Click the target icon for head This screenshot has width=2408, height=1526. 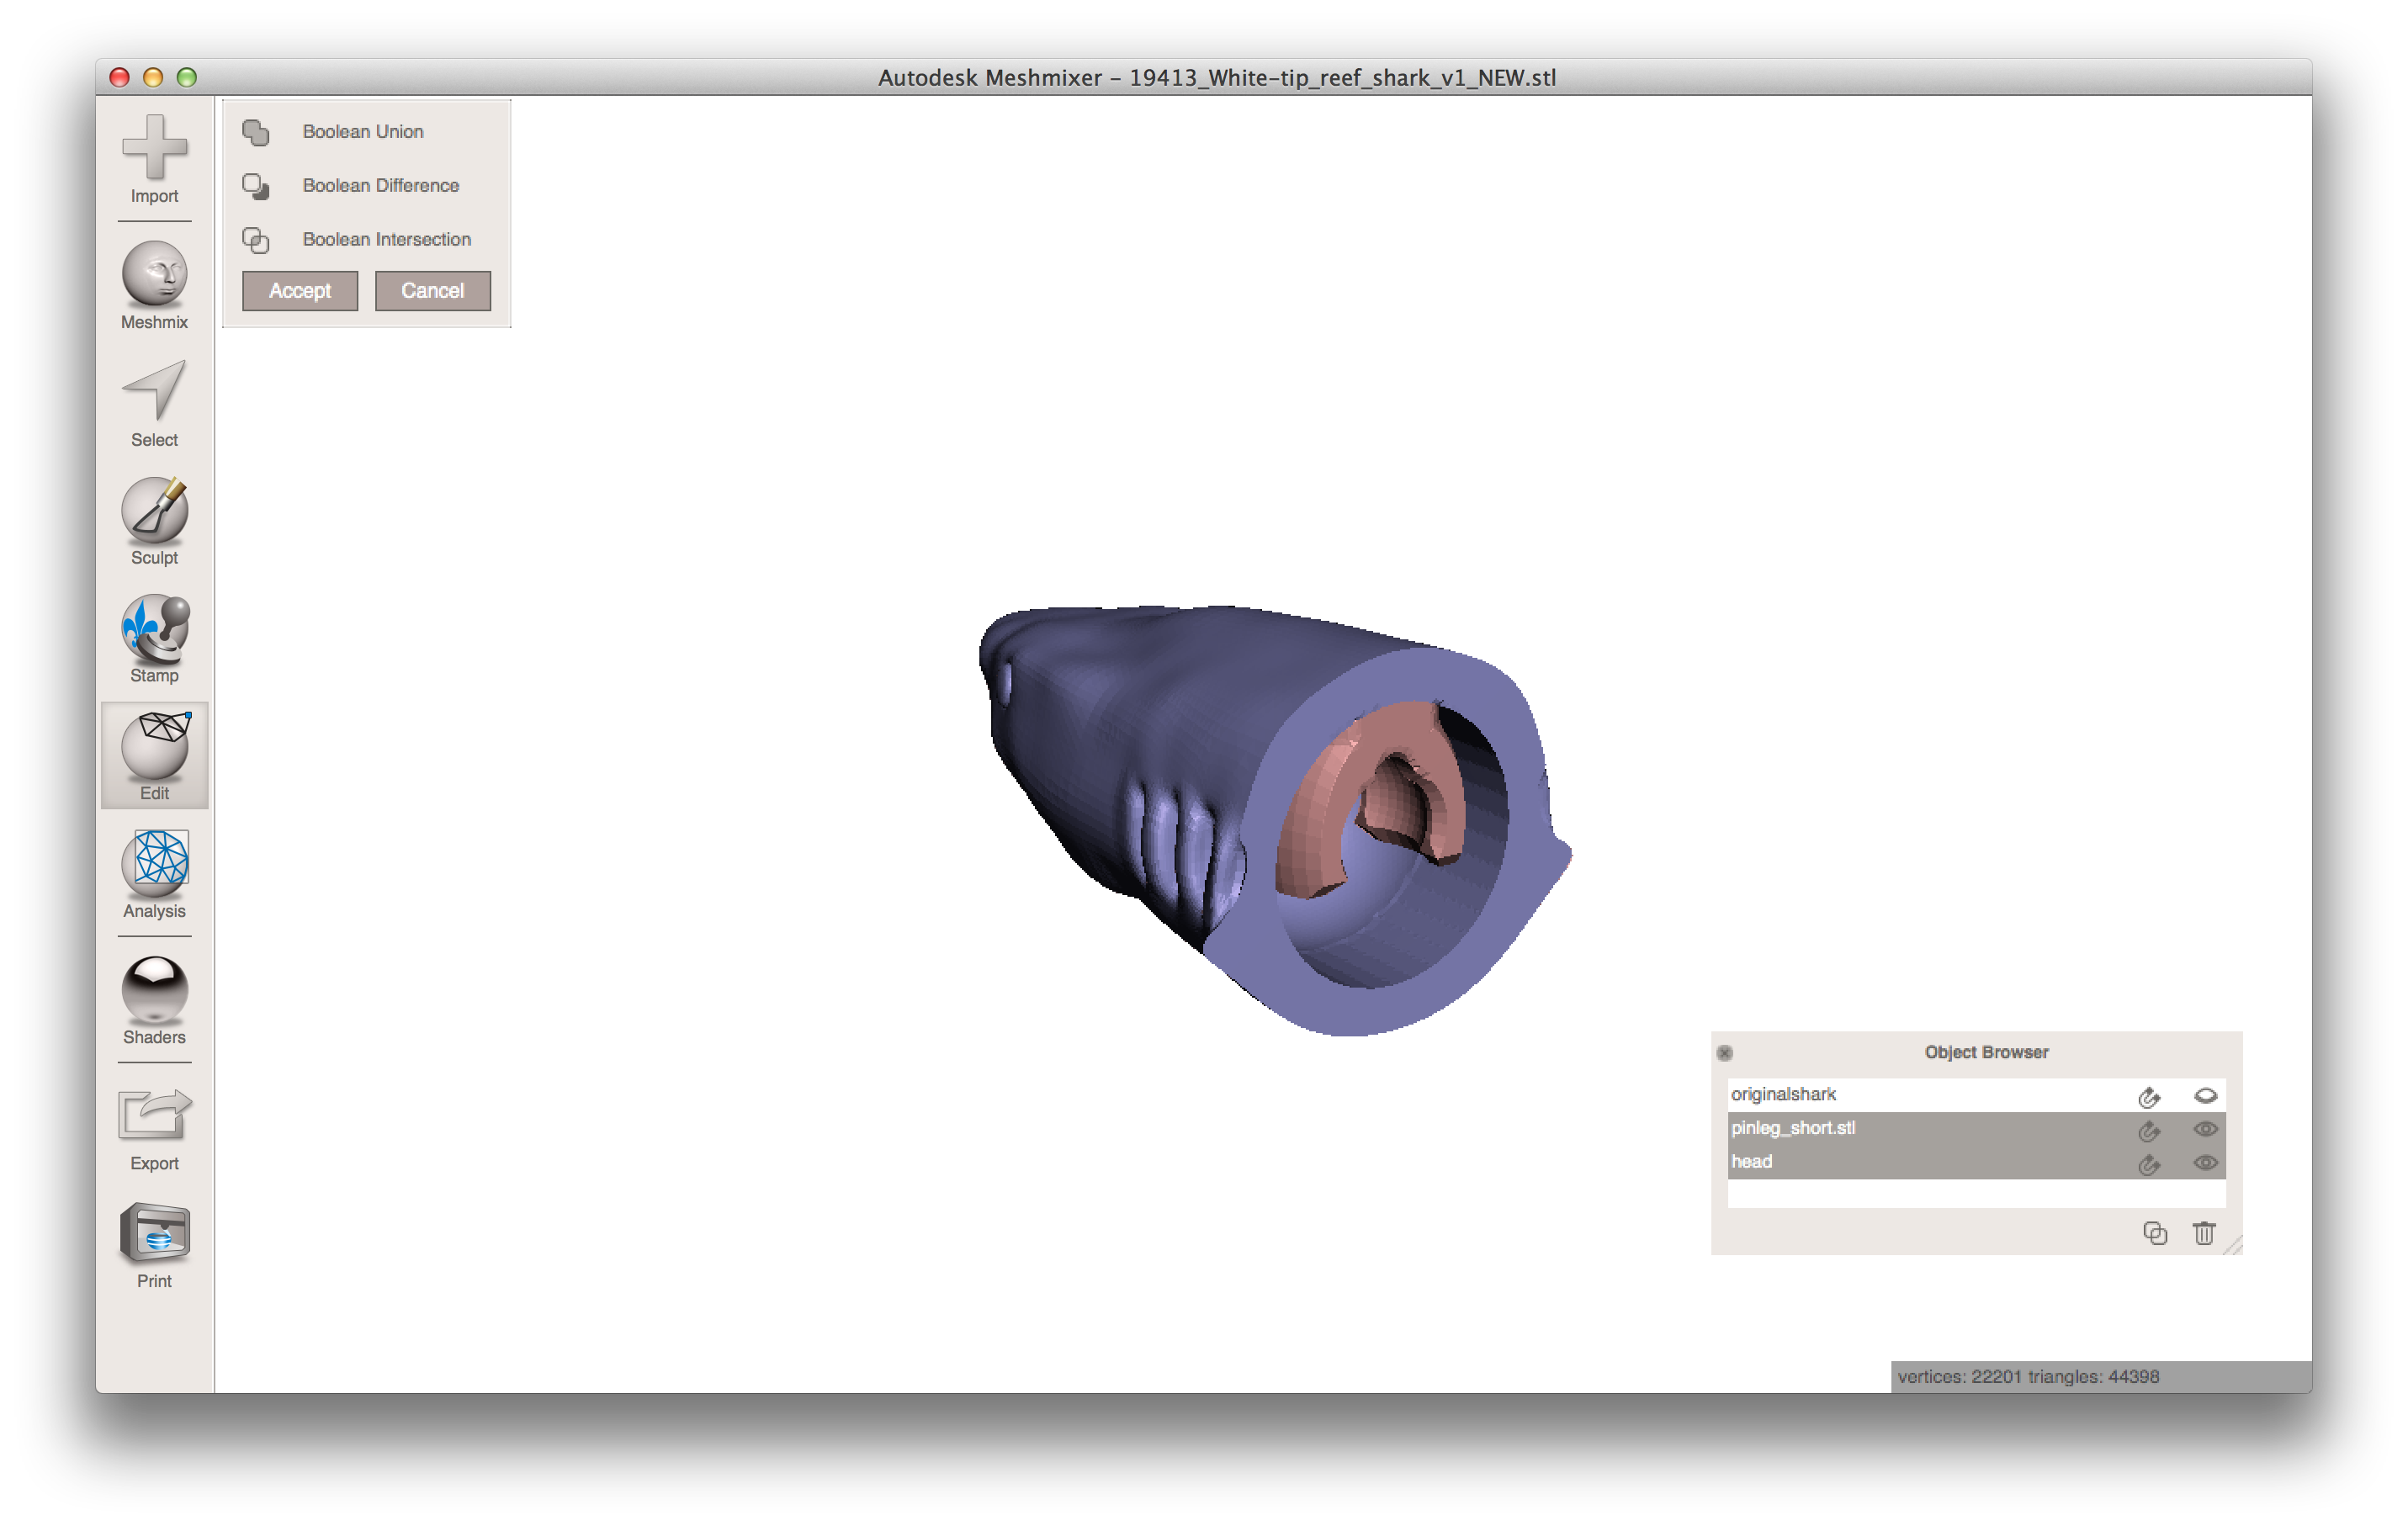point(2149,1164)
